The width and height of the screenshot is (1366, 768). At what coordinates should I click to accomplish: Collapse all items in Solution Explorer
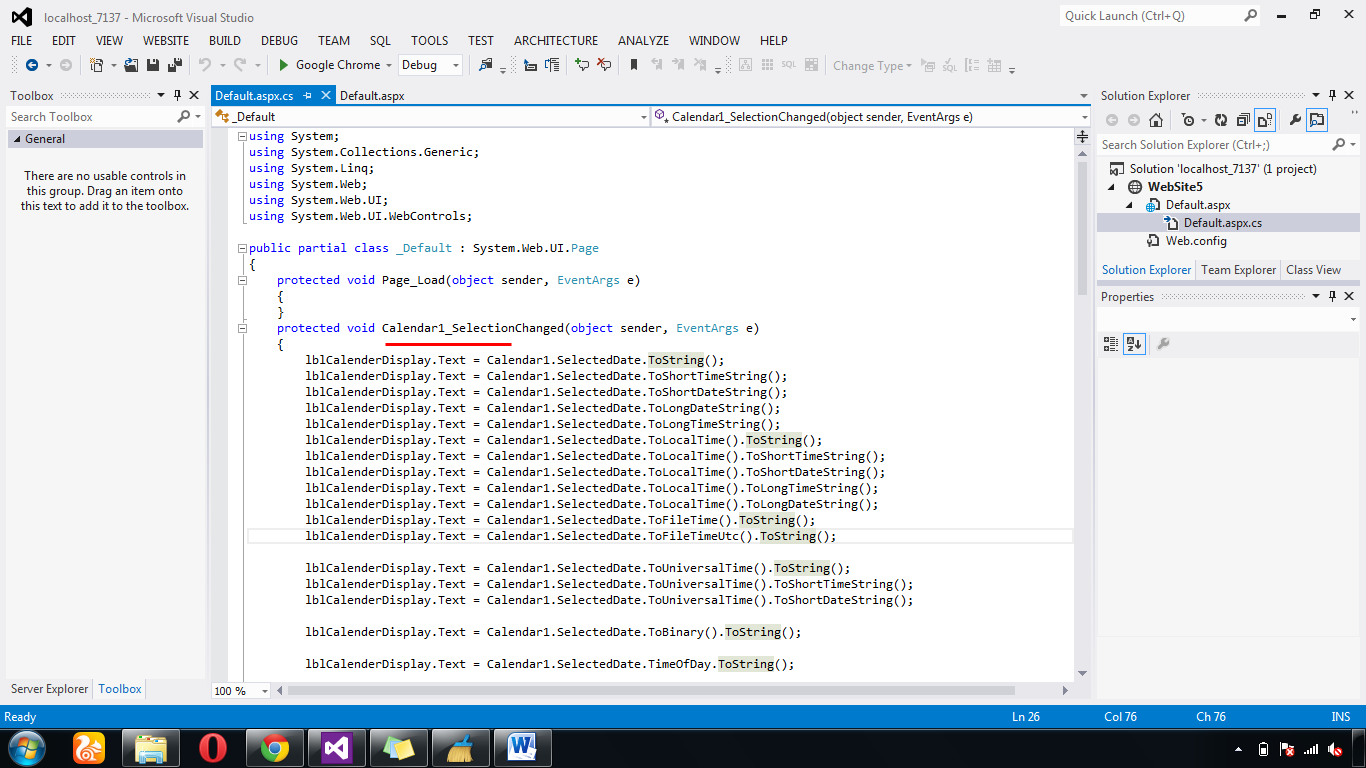(x=1245, y=119)
